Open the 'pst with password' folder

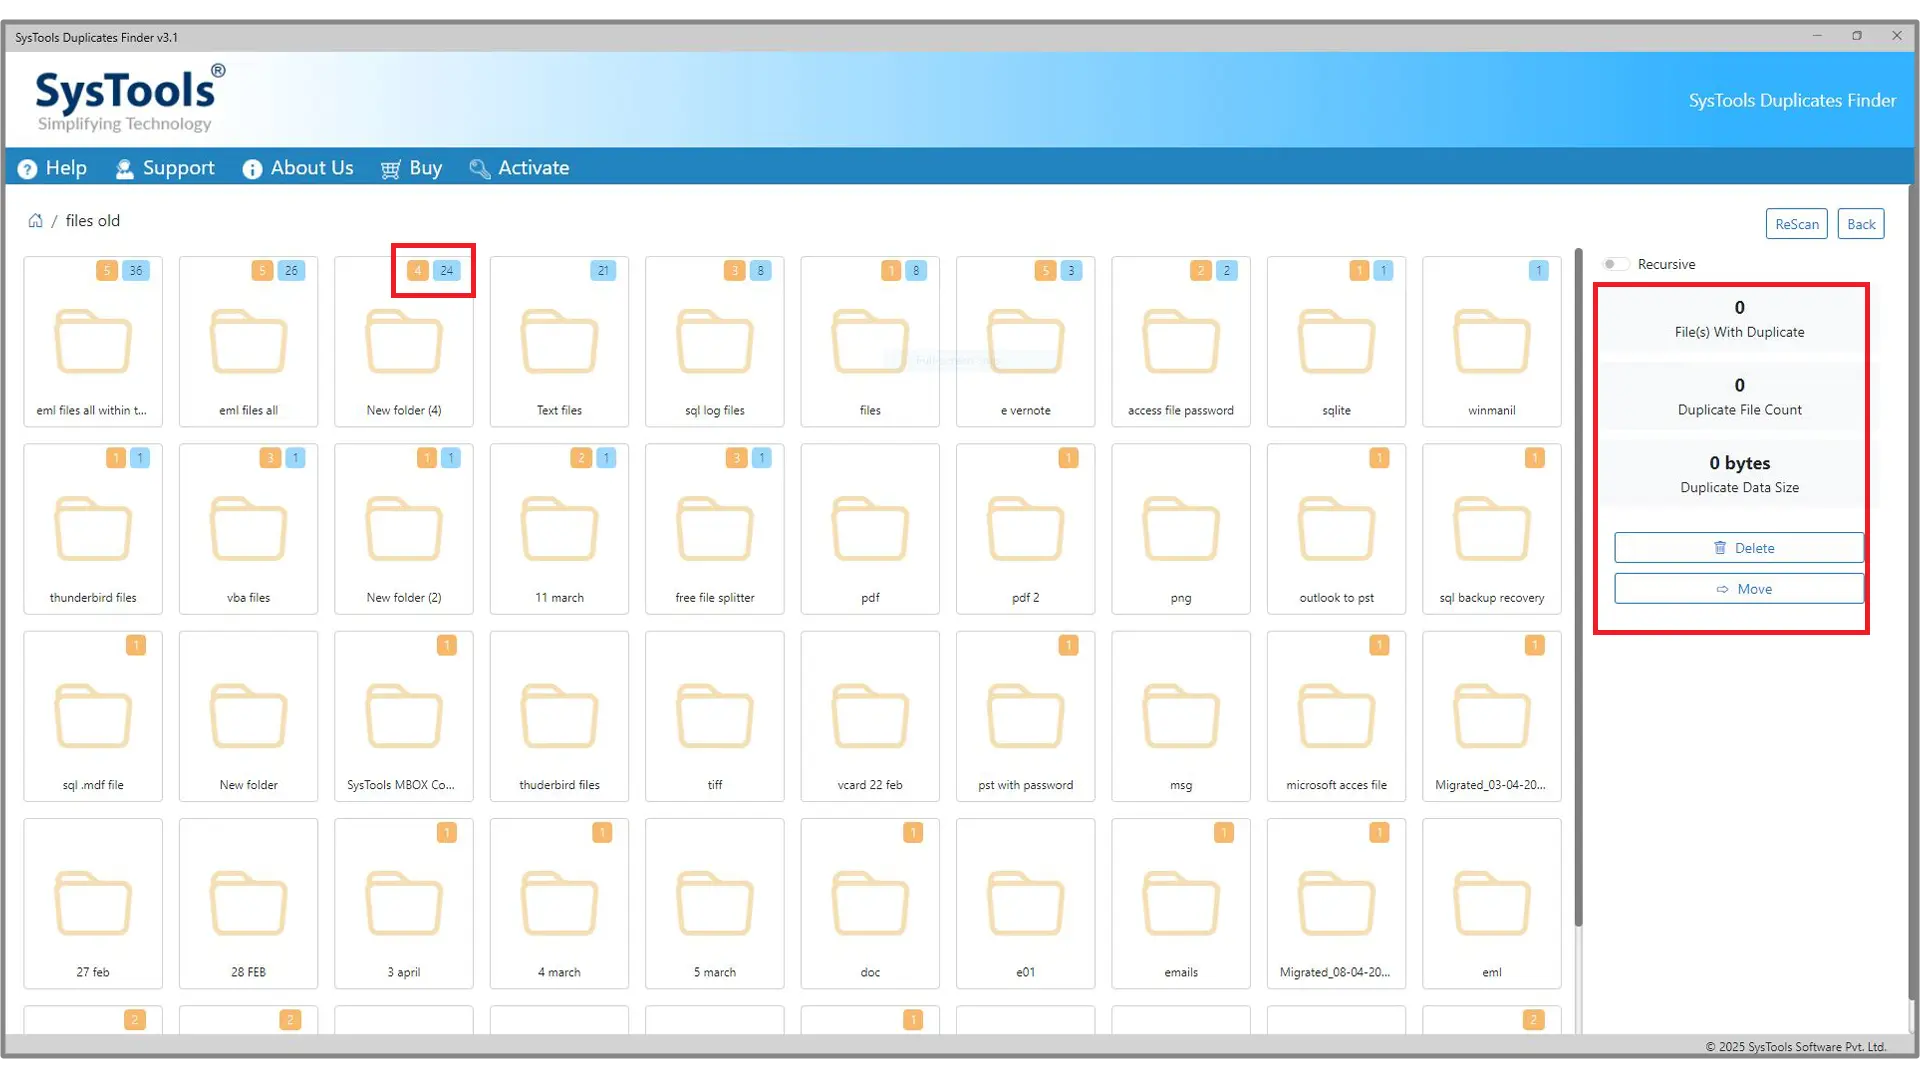[1026, 716]
